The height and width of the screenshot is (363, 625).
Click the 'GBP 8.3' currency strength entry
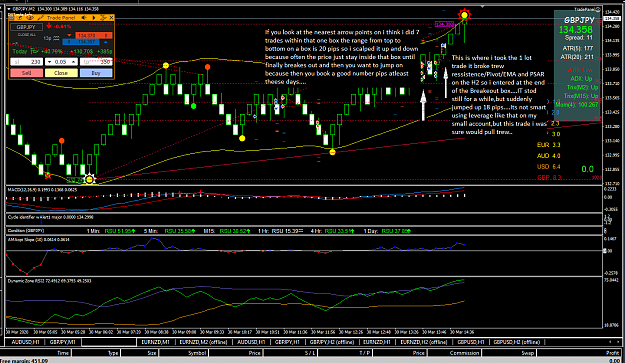(x=548, y=177)
